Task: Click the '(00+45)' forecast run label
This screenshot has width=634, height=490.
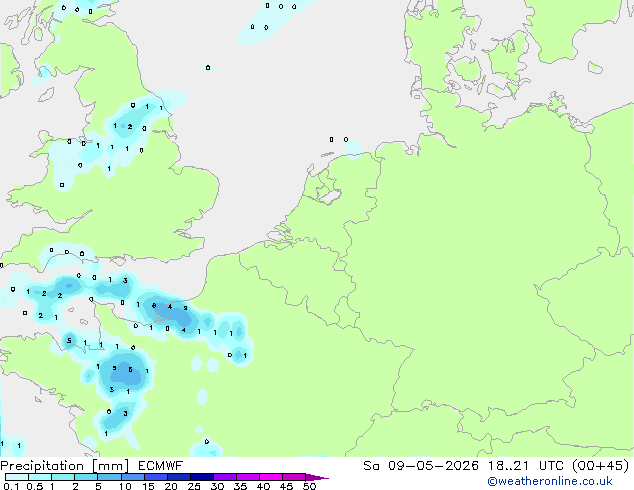Action: click(x=600, y=466)
